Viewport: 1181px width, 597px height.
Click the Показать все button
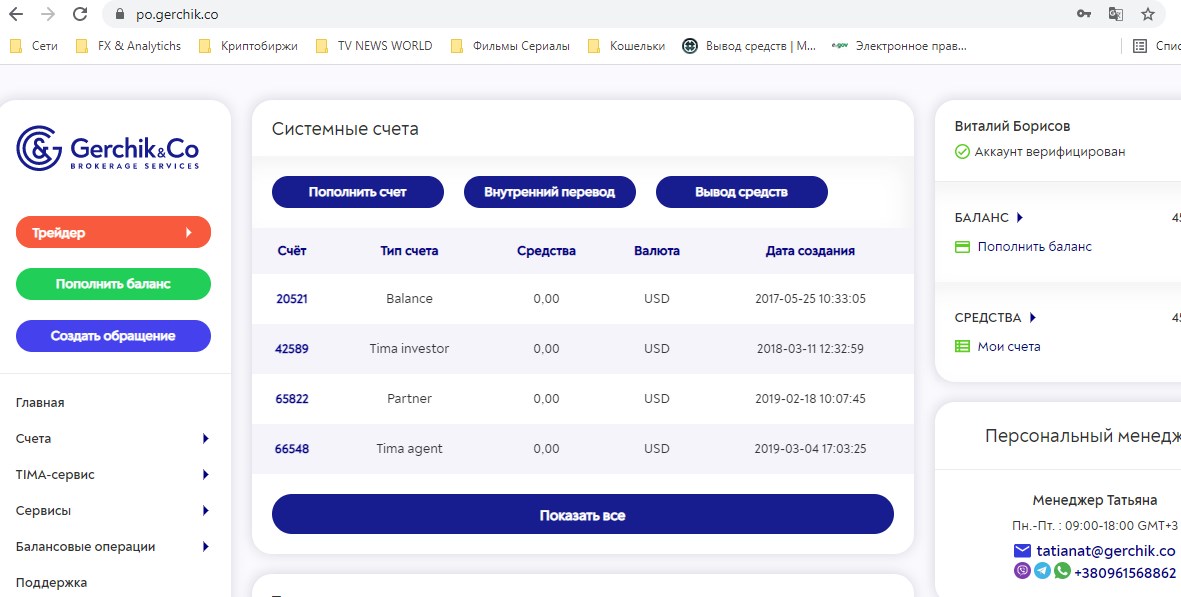click(x=582, y=516)
